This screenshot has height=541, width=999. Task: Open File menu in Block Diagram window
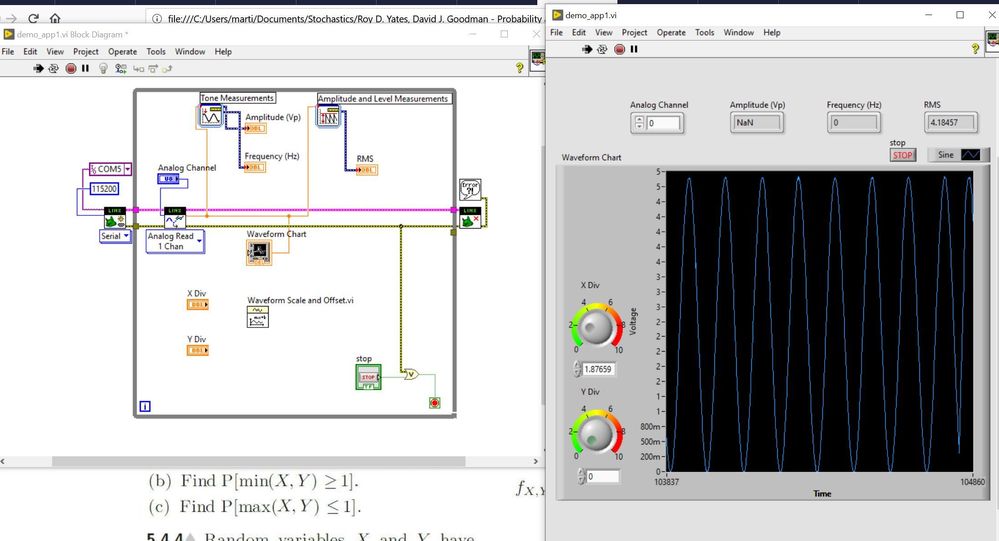pos(8,52)
